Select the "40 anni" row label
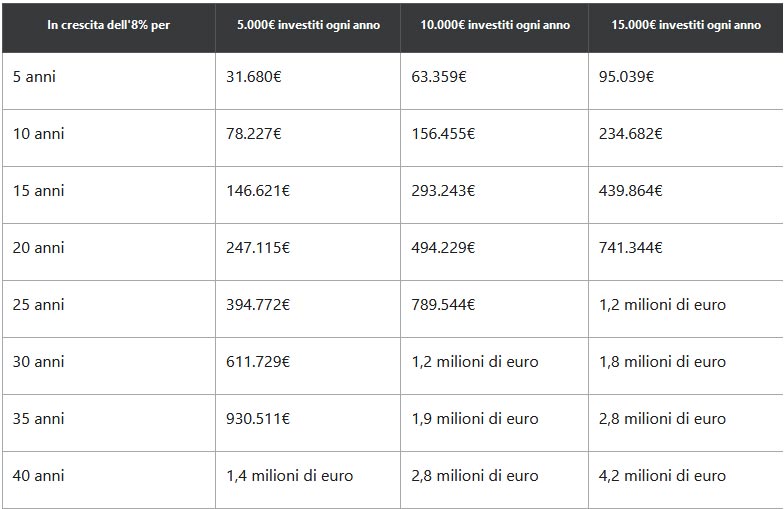784x509 pixels. click(39, 475)
